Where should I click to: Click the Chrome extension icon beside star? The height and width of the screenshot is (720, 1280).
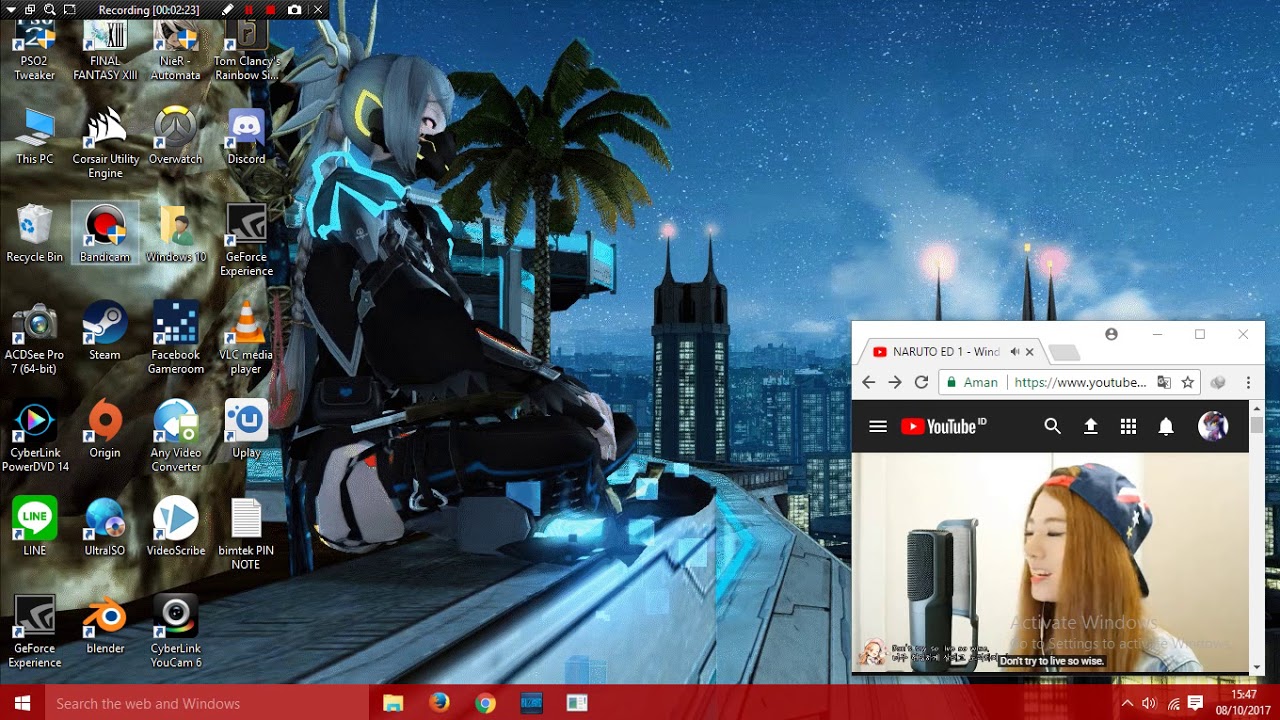coord(1218,382)
